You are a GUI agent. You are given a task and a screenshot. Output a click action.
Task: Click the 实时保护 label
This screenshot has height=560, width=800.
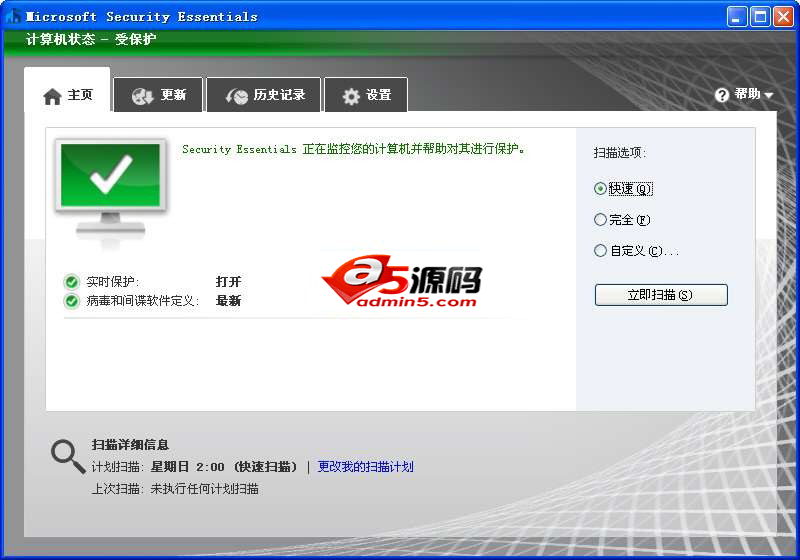[x=112, y=282]
